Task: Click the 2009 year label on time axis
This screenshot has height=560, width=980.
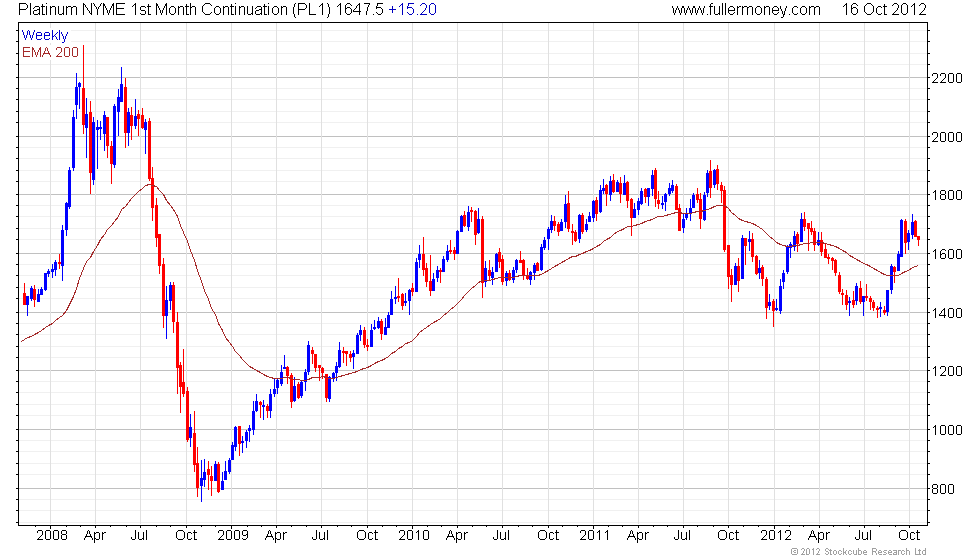Action: point(232,536)
